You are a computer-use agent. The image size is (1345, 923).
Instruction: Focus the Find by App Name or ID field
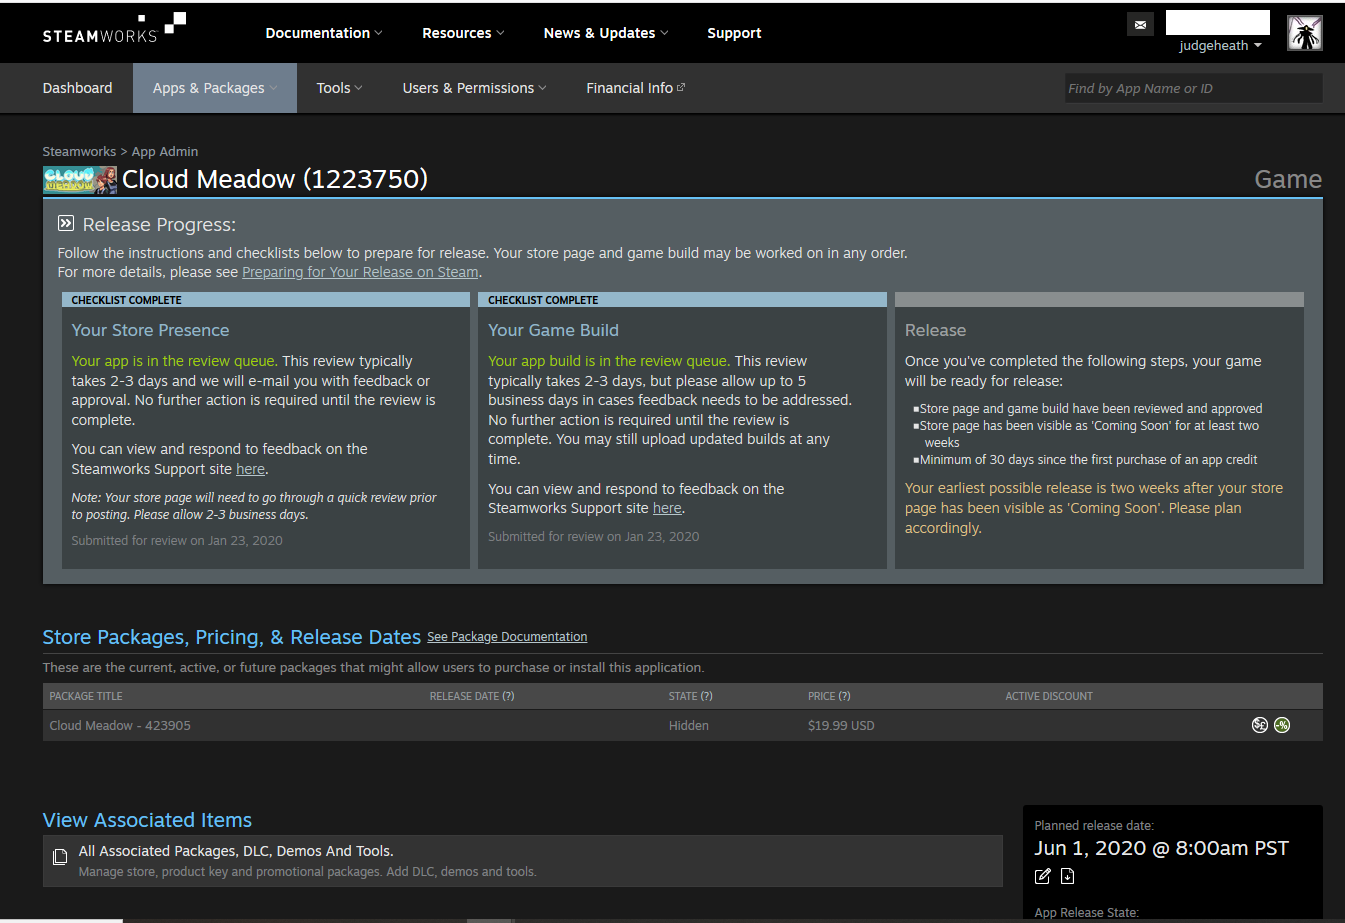pyautogui.click(x=1194, y=88)
